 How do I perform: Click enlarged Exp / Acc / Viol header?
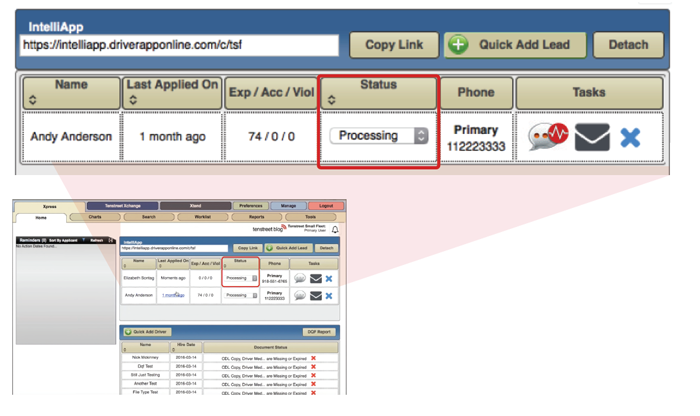click(x=271, y=92)
